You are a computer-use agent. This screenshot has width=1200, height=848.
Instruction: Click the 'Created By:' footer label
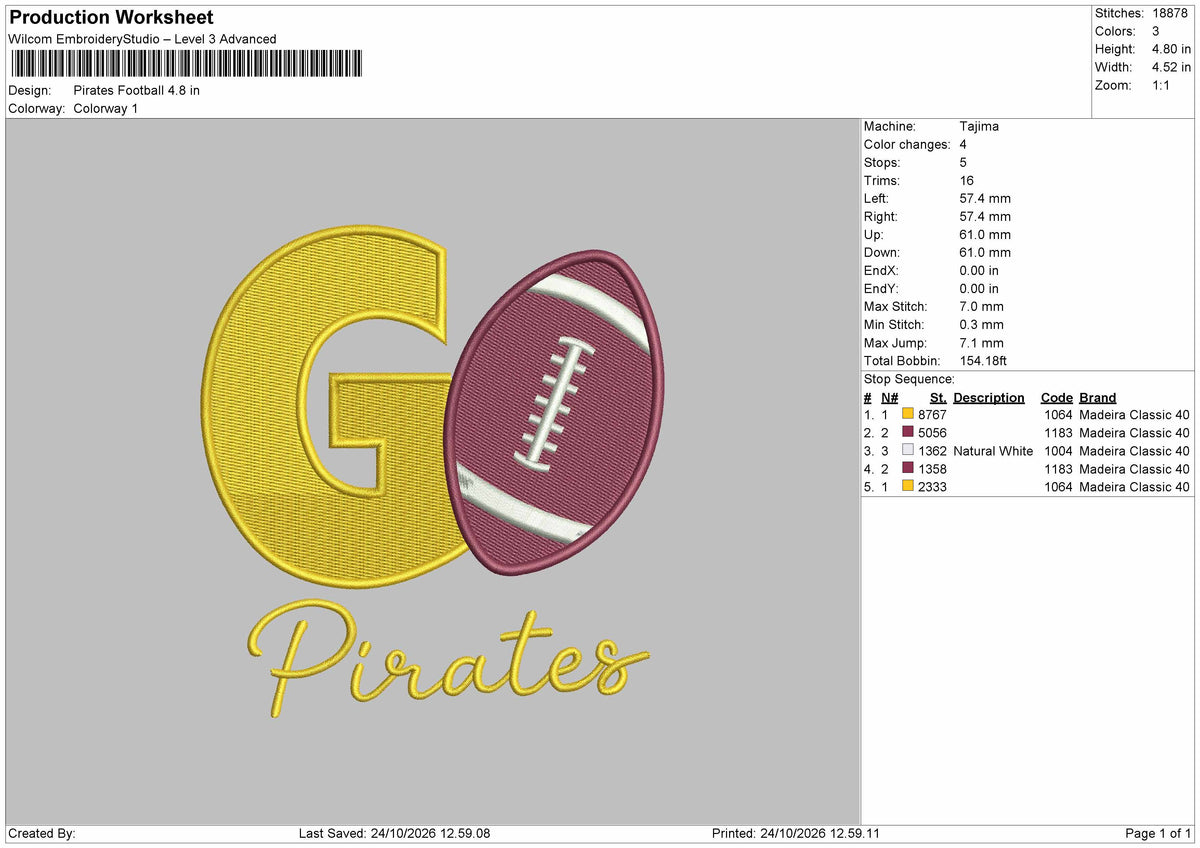(42, 833)
